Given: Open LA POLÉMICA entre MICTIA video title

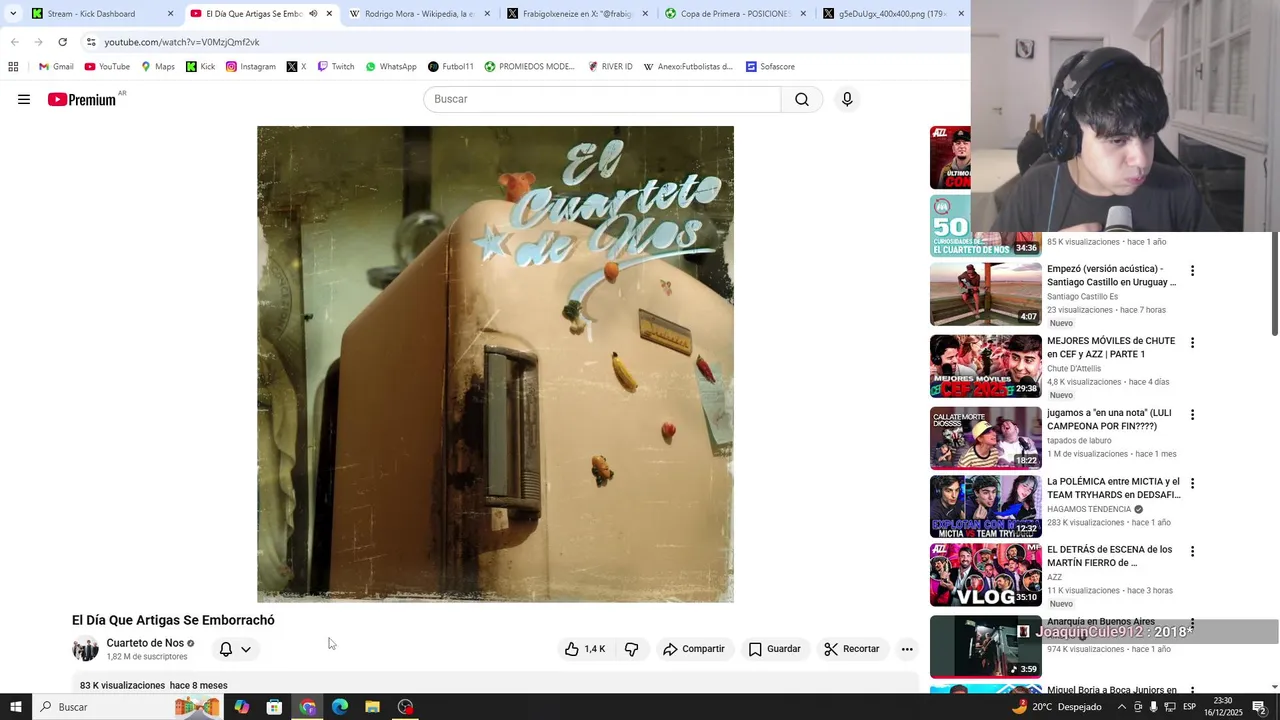Looking at the screenshot, I should [x=1113, y=488].
